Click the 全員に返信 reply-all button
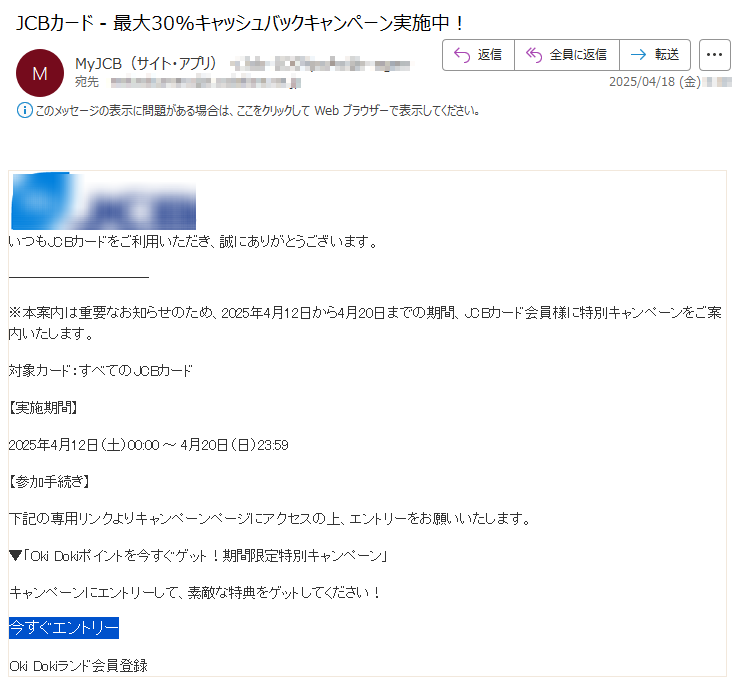The height and width of the screenshot is (684, 733). [566, 55]
